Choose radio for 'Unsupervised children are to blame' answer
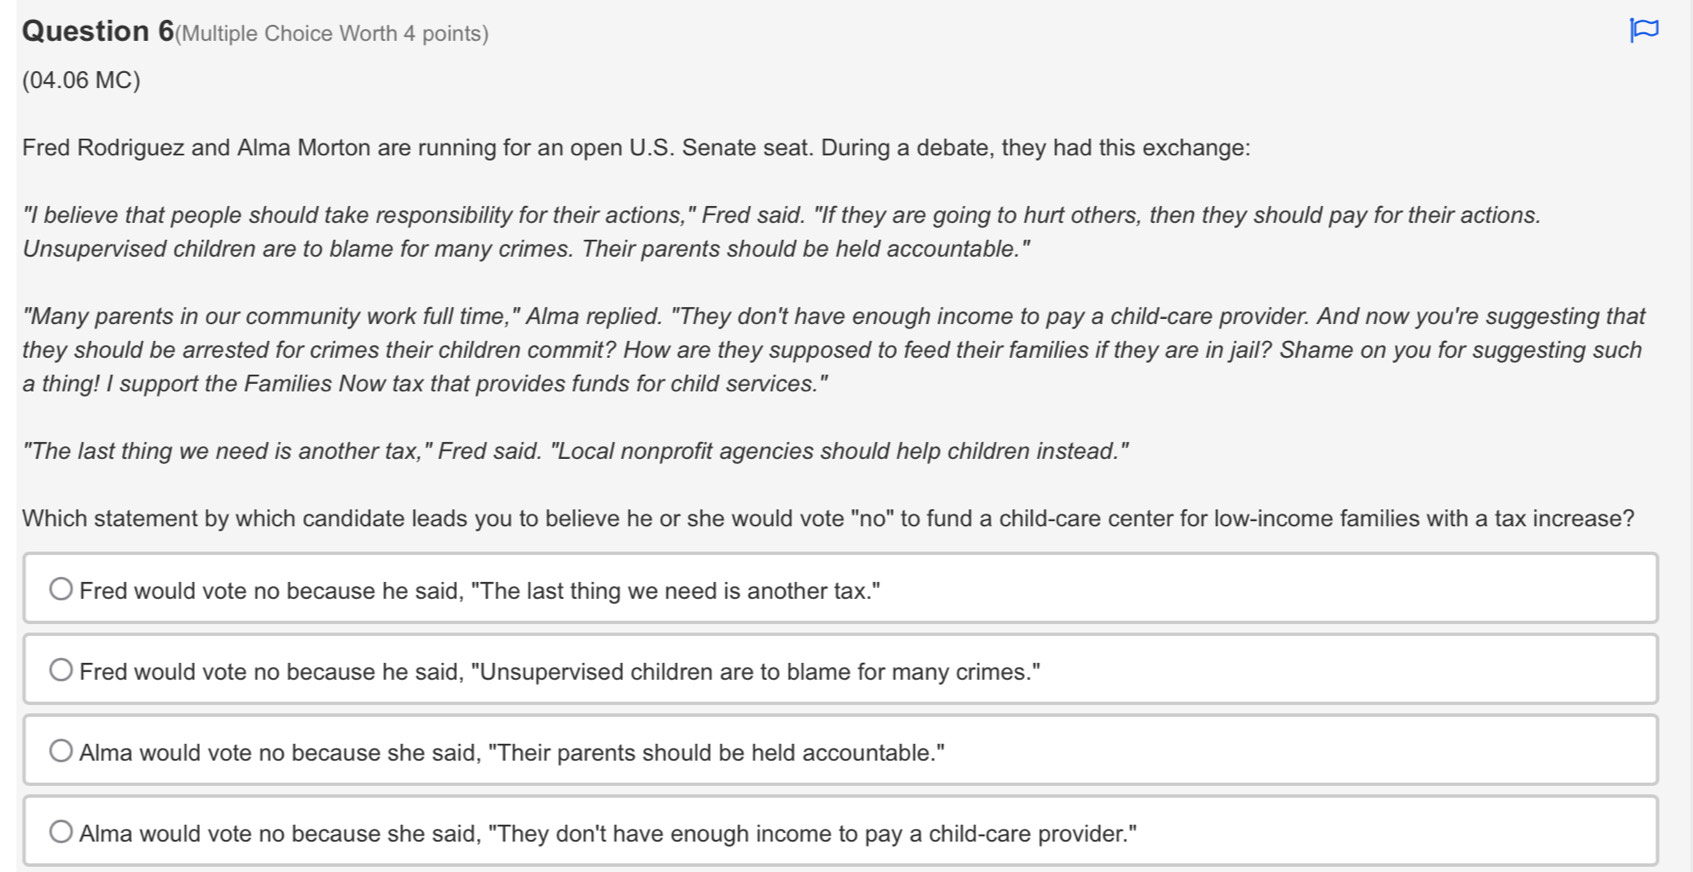 pyautogui.click(x=61, y=670)
